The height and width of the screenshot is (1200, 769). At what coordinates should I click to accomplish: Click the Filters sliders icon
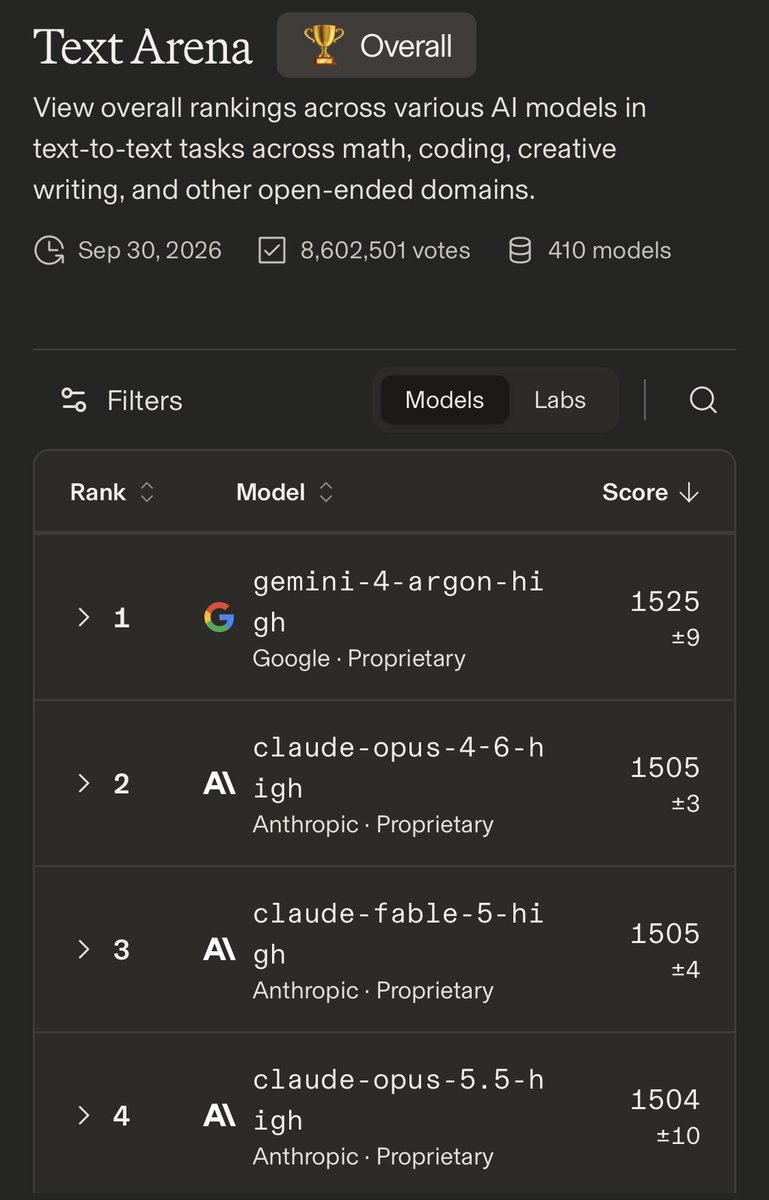(74, 401)
